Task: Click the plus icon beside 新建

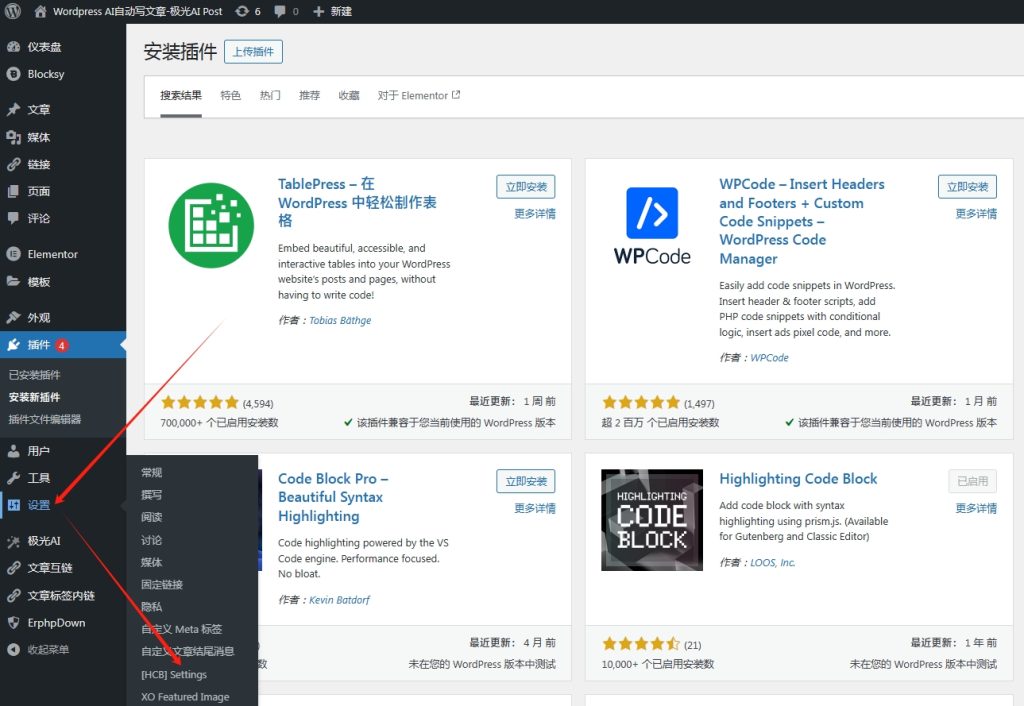Action: pyautogui.click(x=319, y=11)
